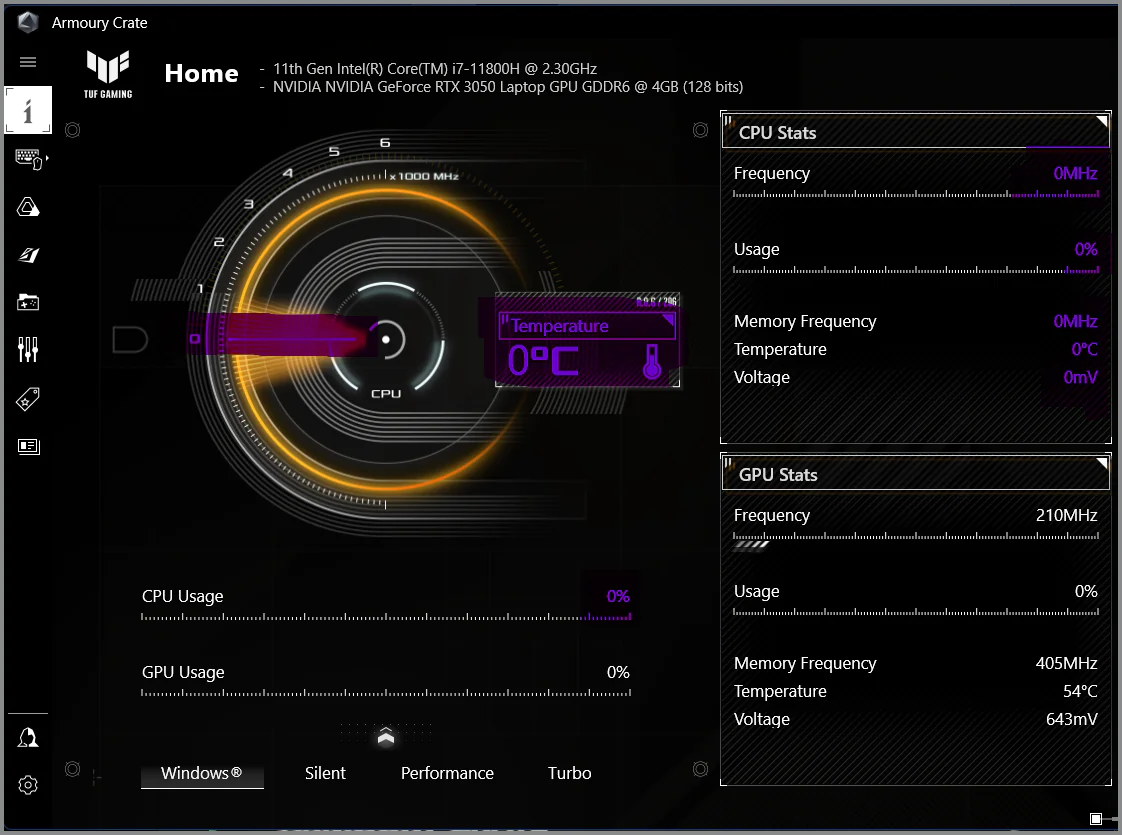Open the user account icon
The height and width of the screenshot is (835, 1122).
click(28, 737)
